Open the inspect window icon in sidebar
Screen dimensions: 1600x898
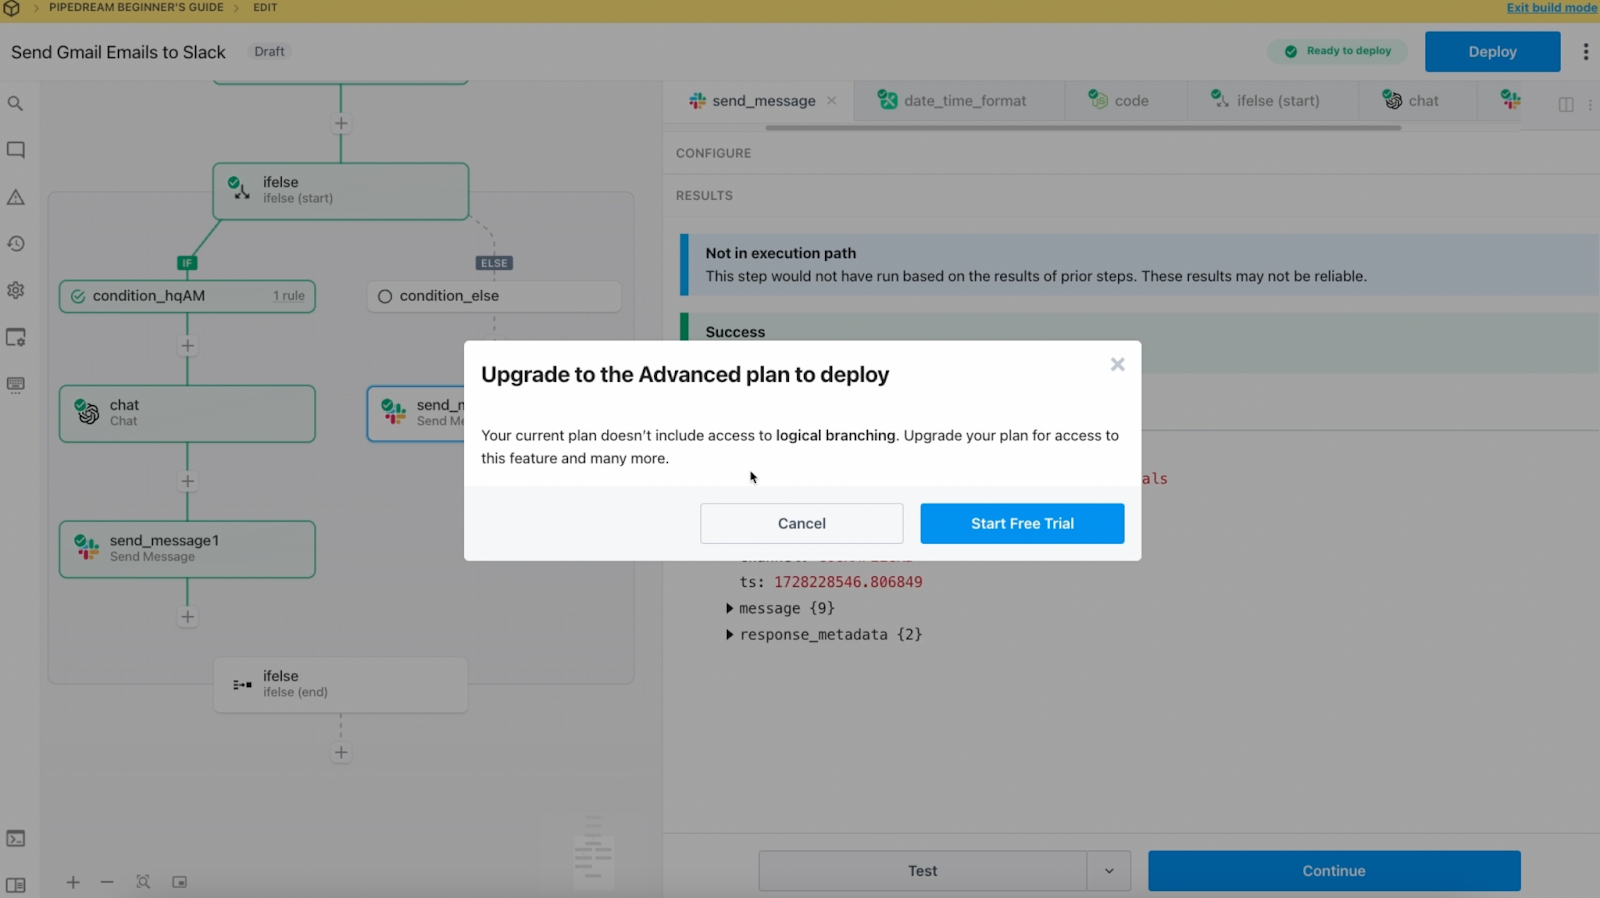[x=16, y=337]
